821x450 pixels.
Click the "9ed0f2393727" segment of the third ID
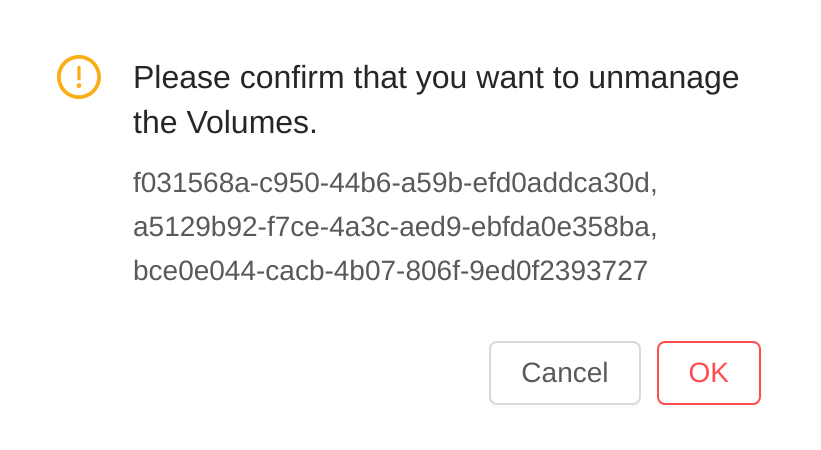coord(563,271)
